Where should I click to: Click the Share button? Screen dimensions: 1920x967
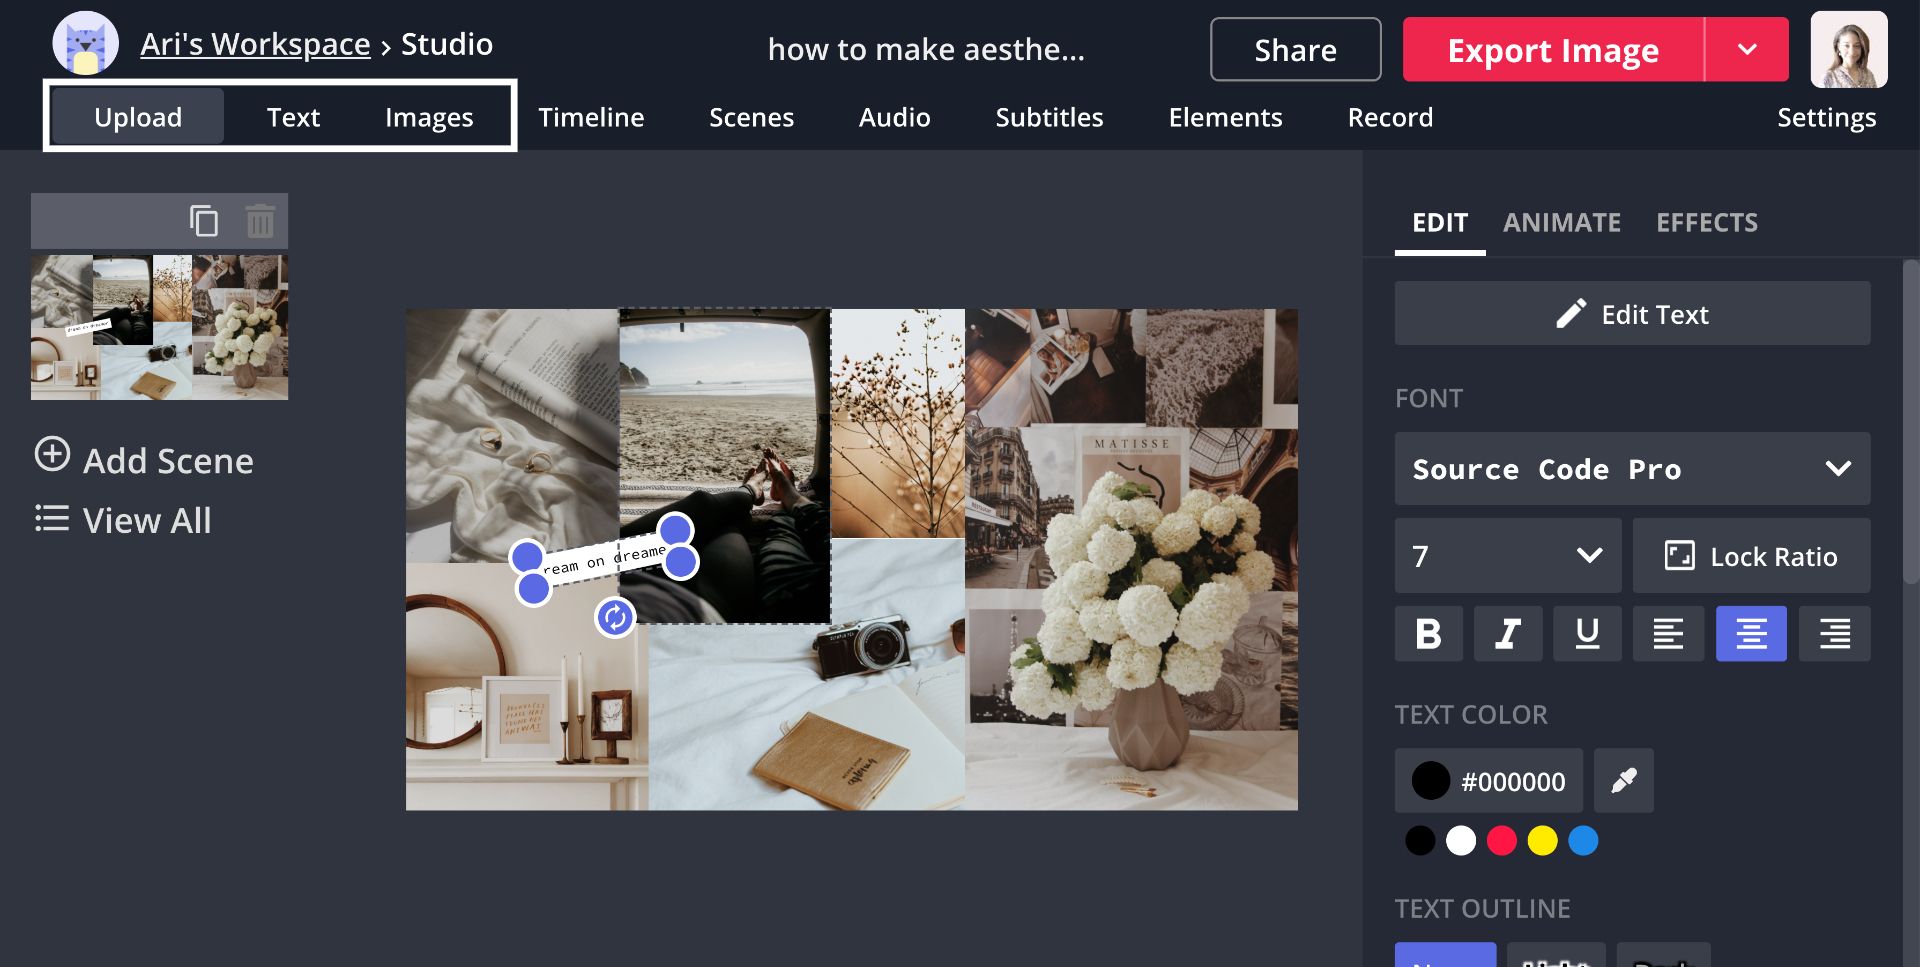click(1295, 49)
